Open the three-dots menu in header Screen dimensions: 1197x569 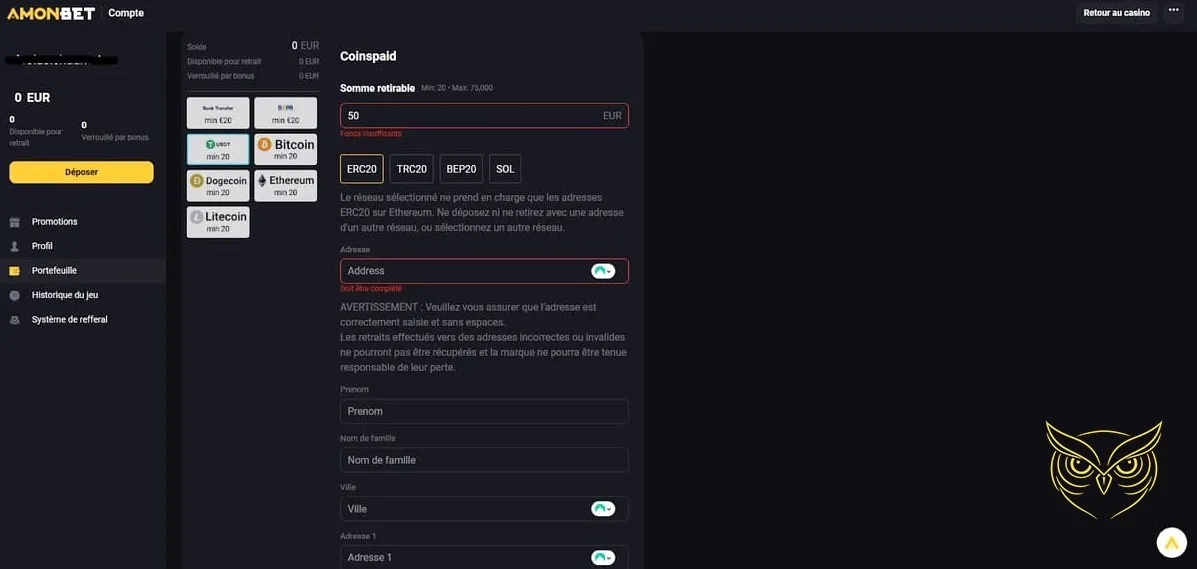1174,12
